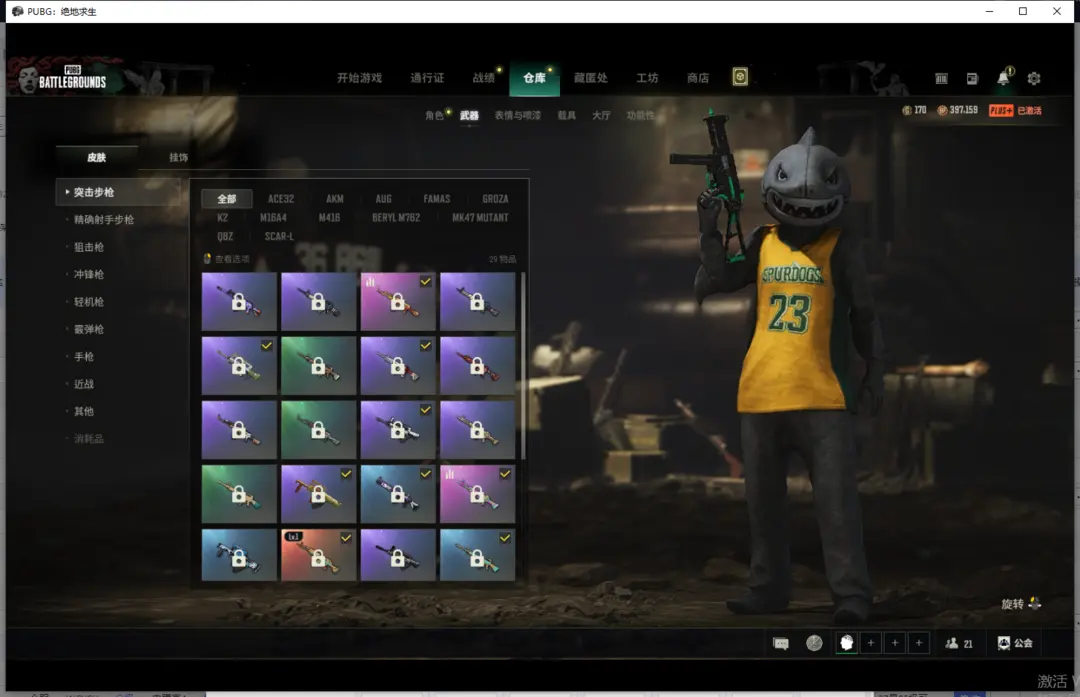
Task: Open the missions list icon in the top bar
Action: tap(941, 79)
